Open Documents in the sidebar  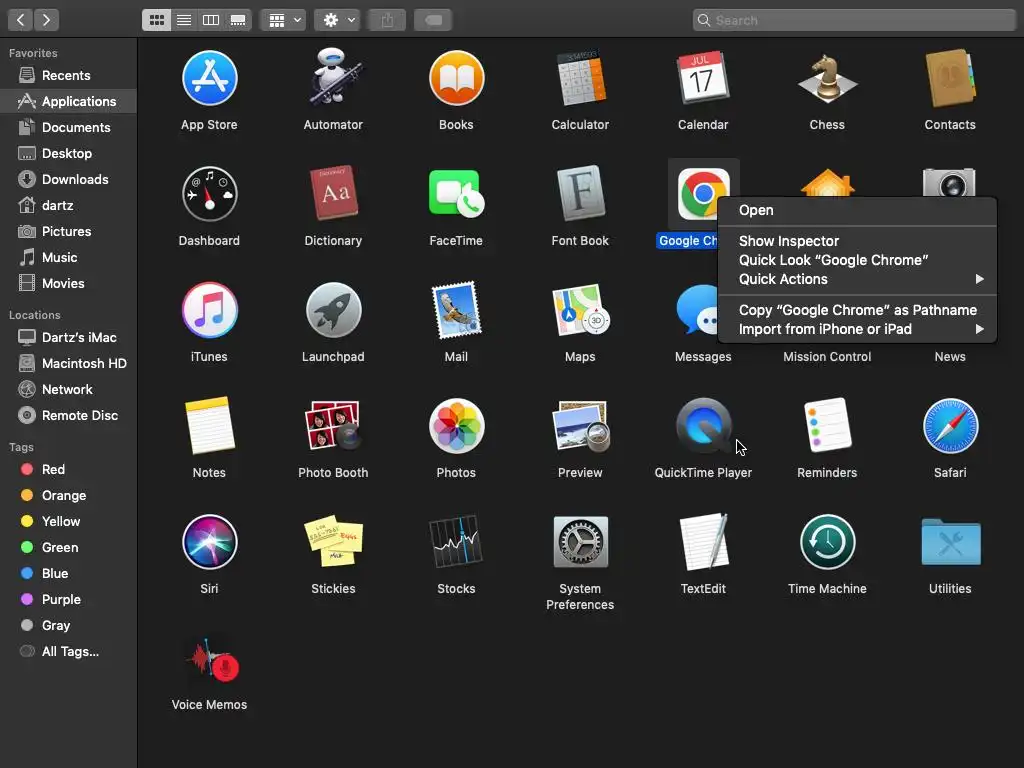(x=68, y=127)
